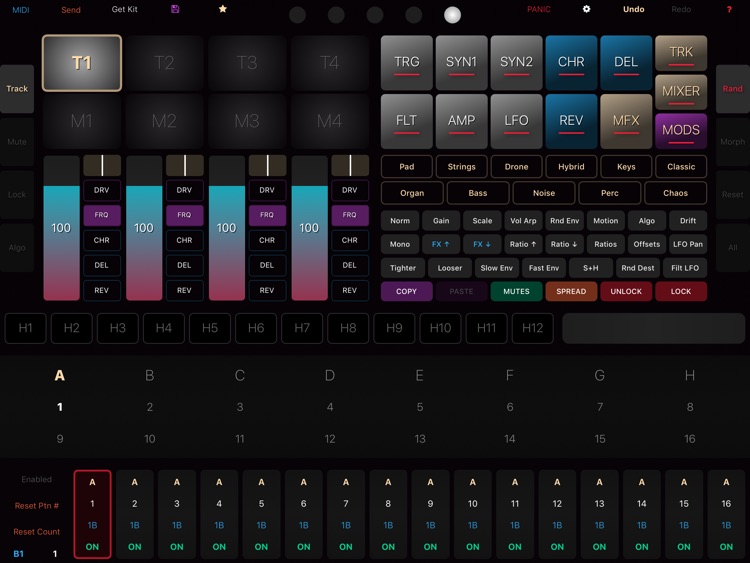Open settings via the gear icon
Viewport: 750px width, 563px height.
[x=586, y=9]
